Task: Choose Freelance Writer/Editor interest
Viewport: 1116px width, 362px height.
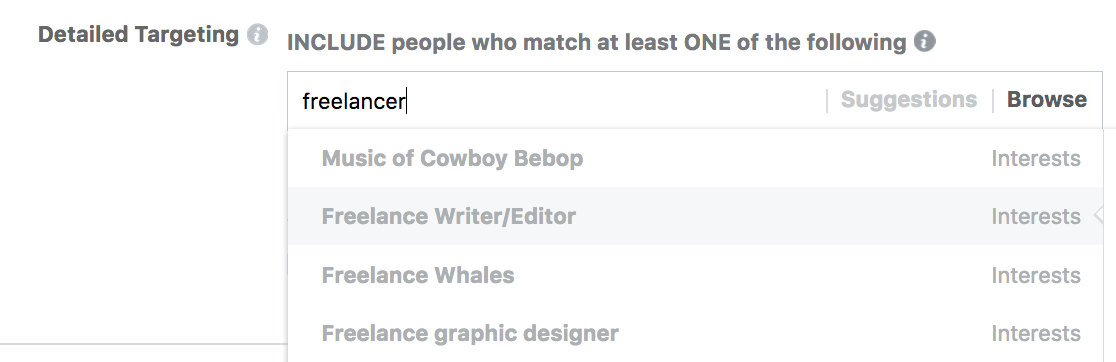Action: tap(695, 216)
